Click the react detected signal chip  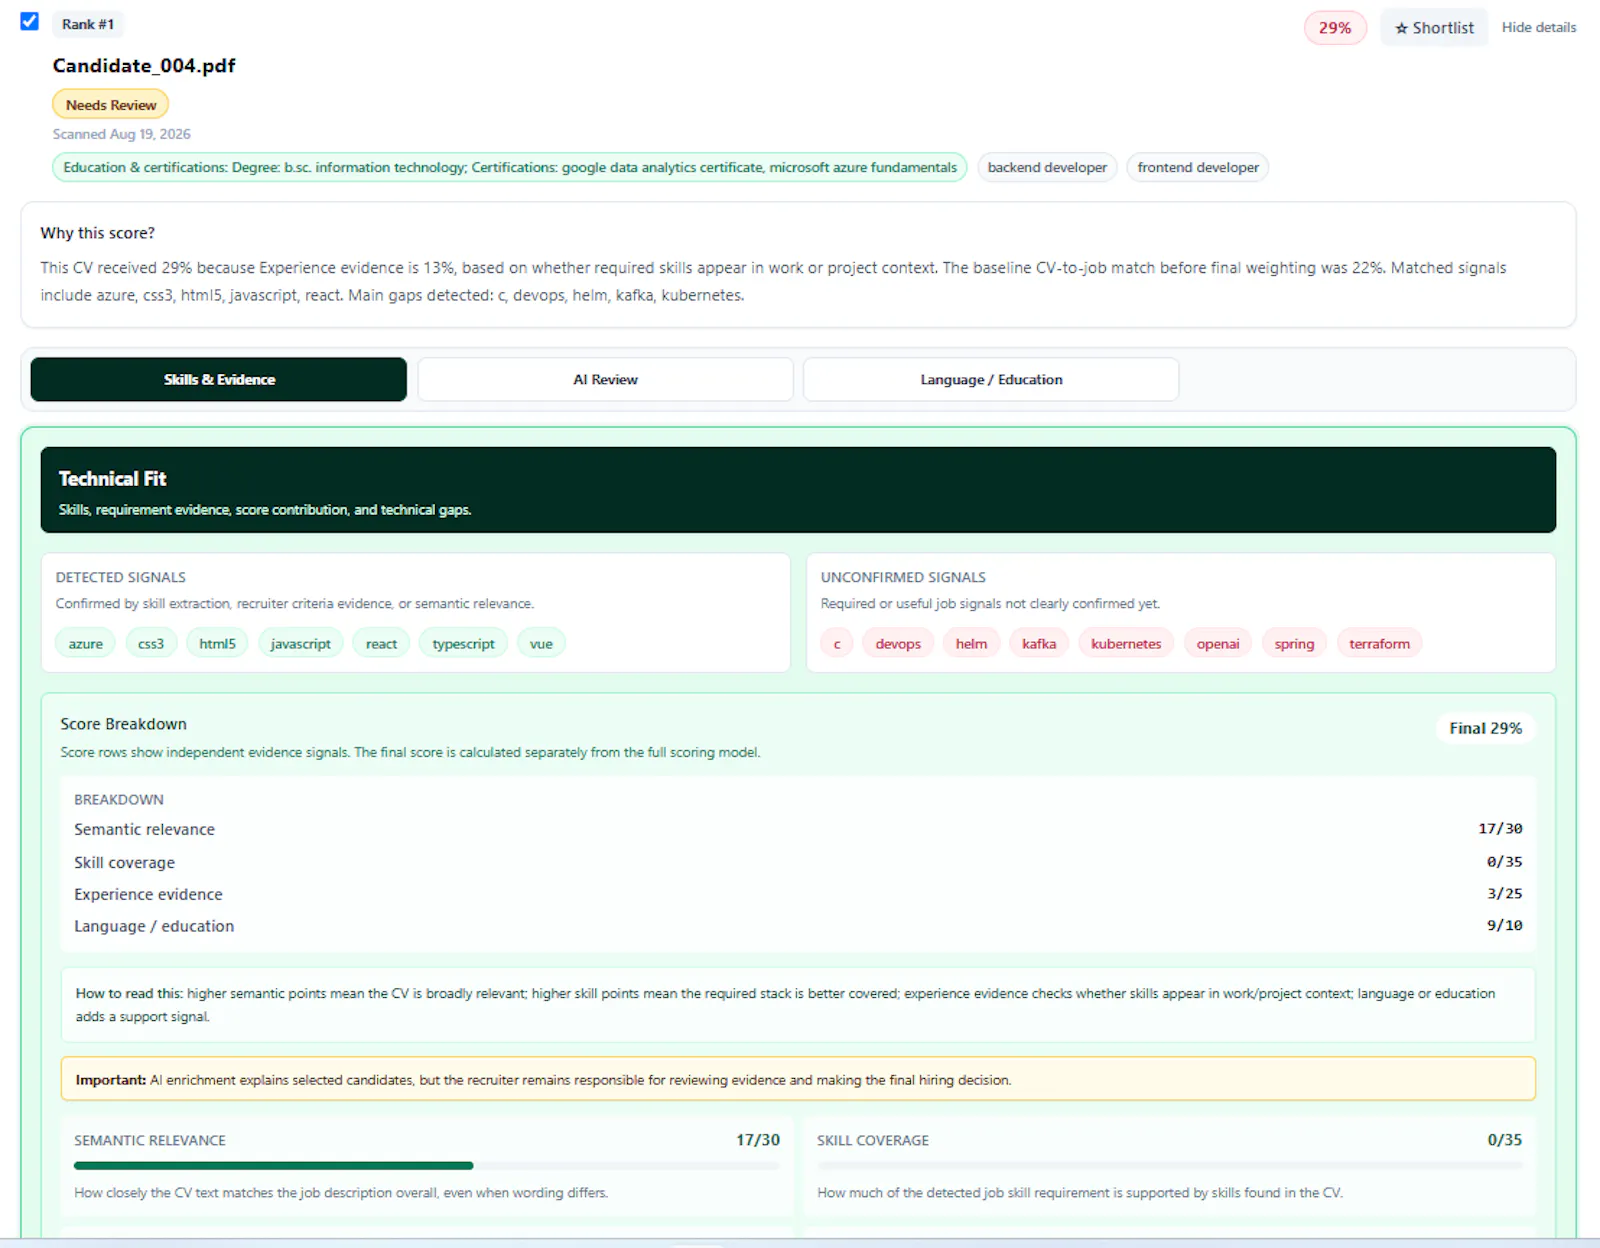[381, 644]
